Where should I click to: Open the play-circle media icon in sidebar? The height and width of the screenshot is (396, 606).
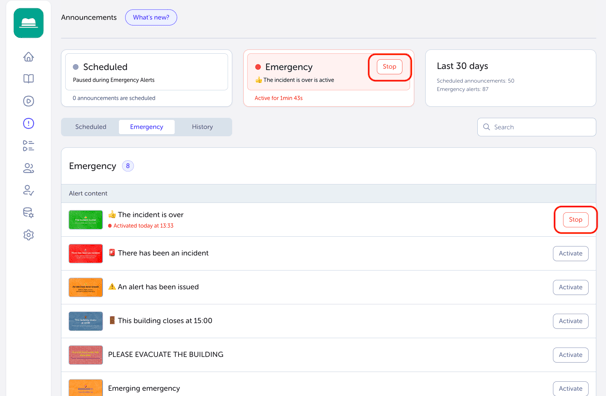[x=29, y=101]
